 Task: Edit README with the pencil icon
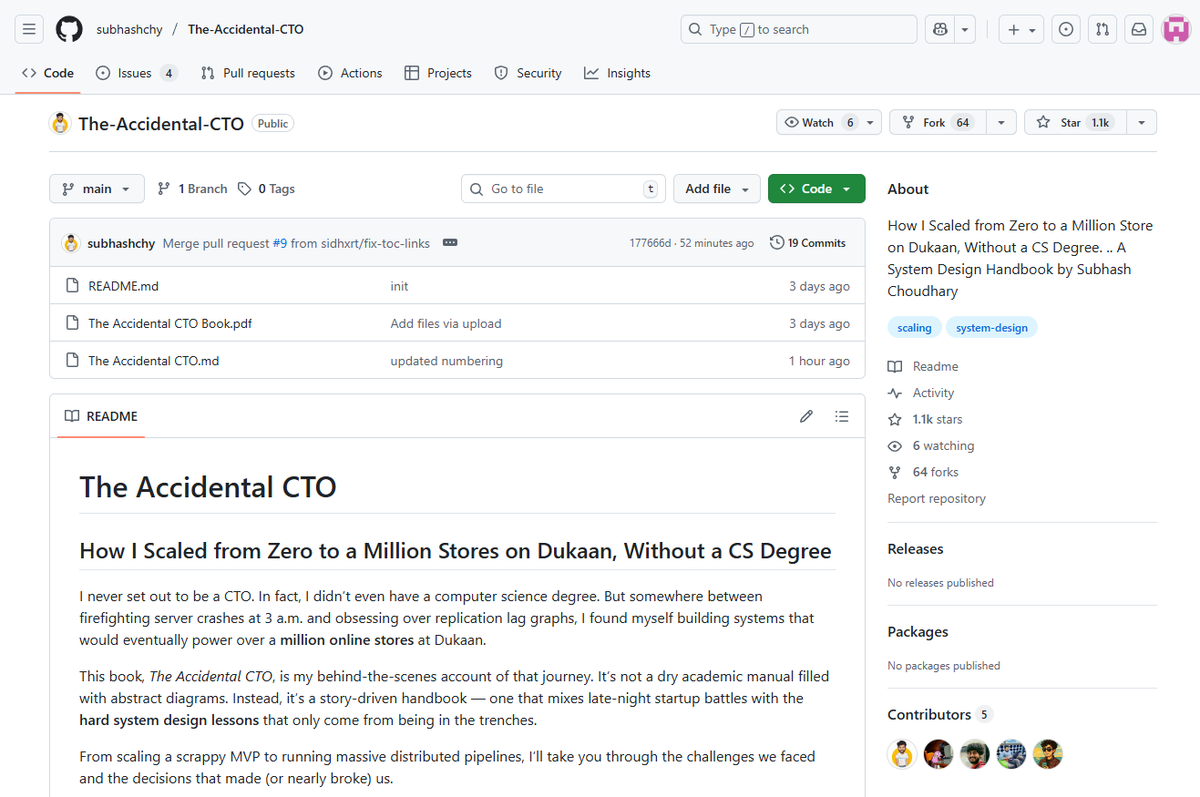tap(806, 416)
